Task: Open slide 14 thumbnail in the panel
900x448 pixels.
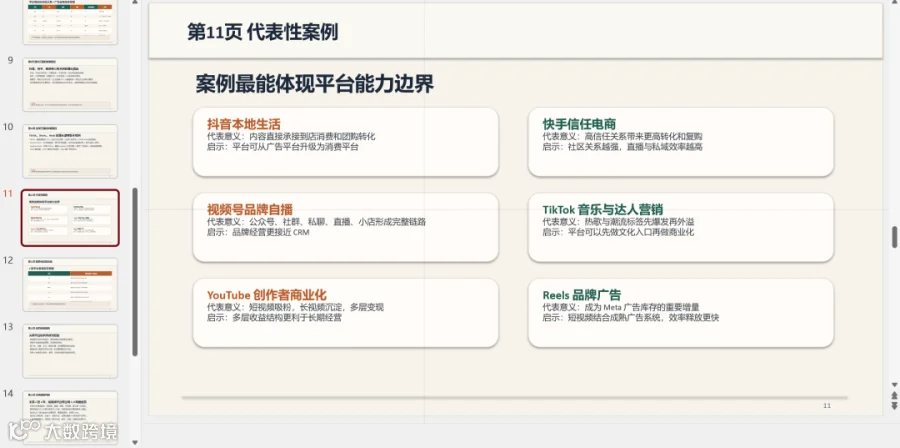Action: (70, 417)
